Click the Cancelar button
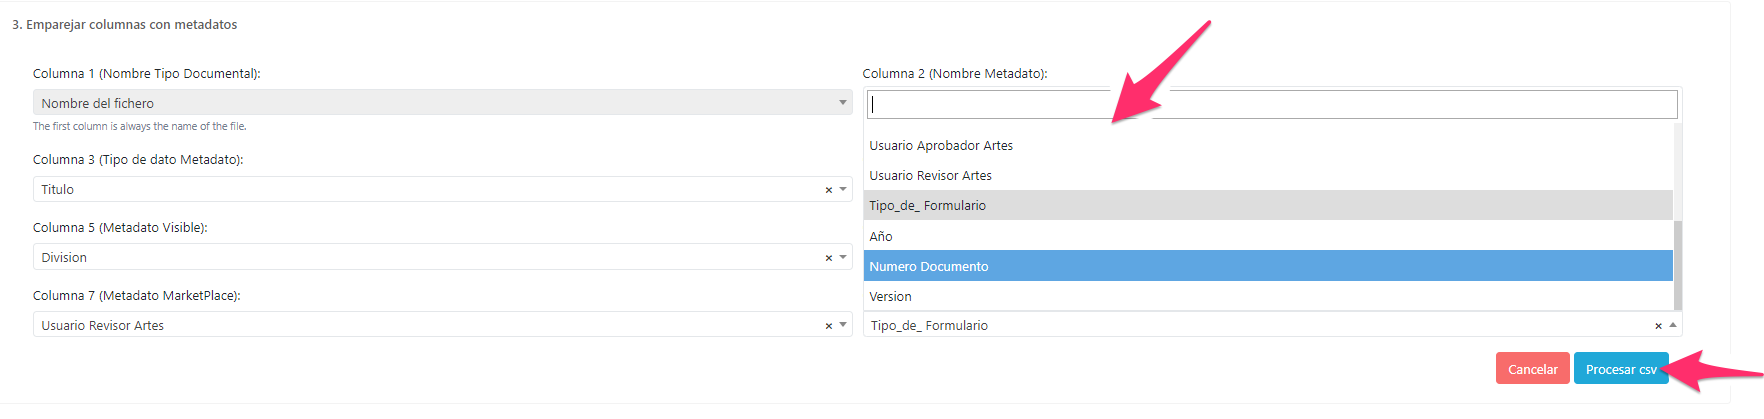 tap(1532, 369)
